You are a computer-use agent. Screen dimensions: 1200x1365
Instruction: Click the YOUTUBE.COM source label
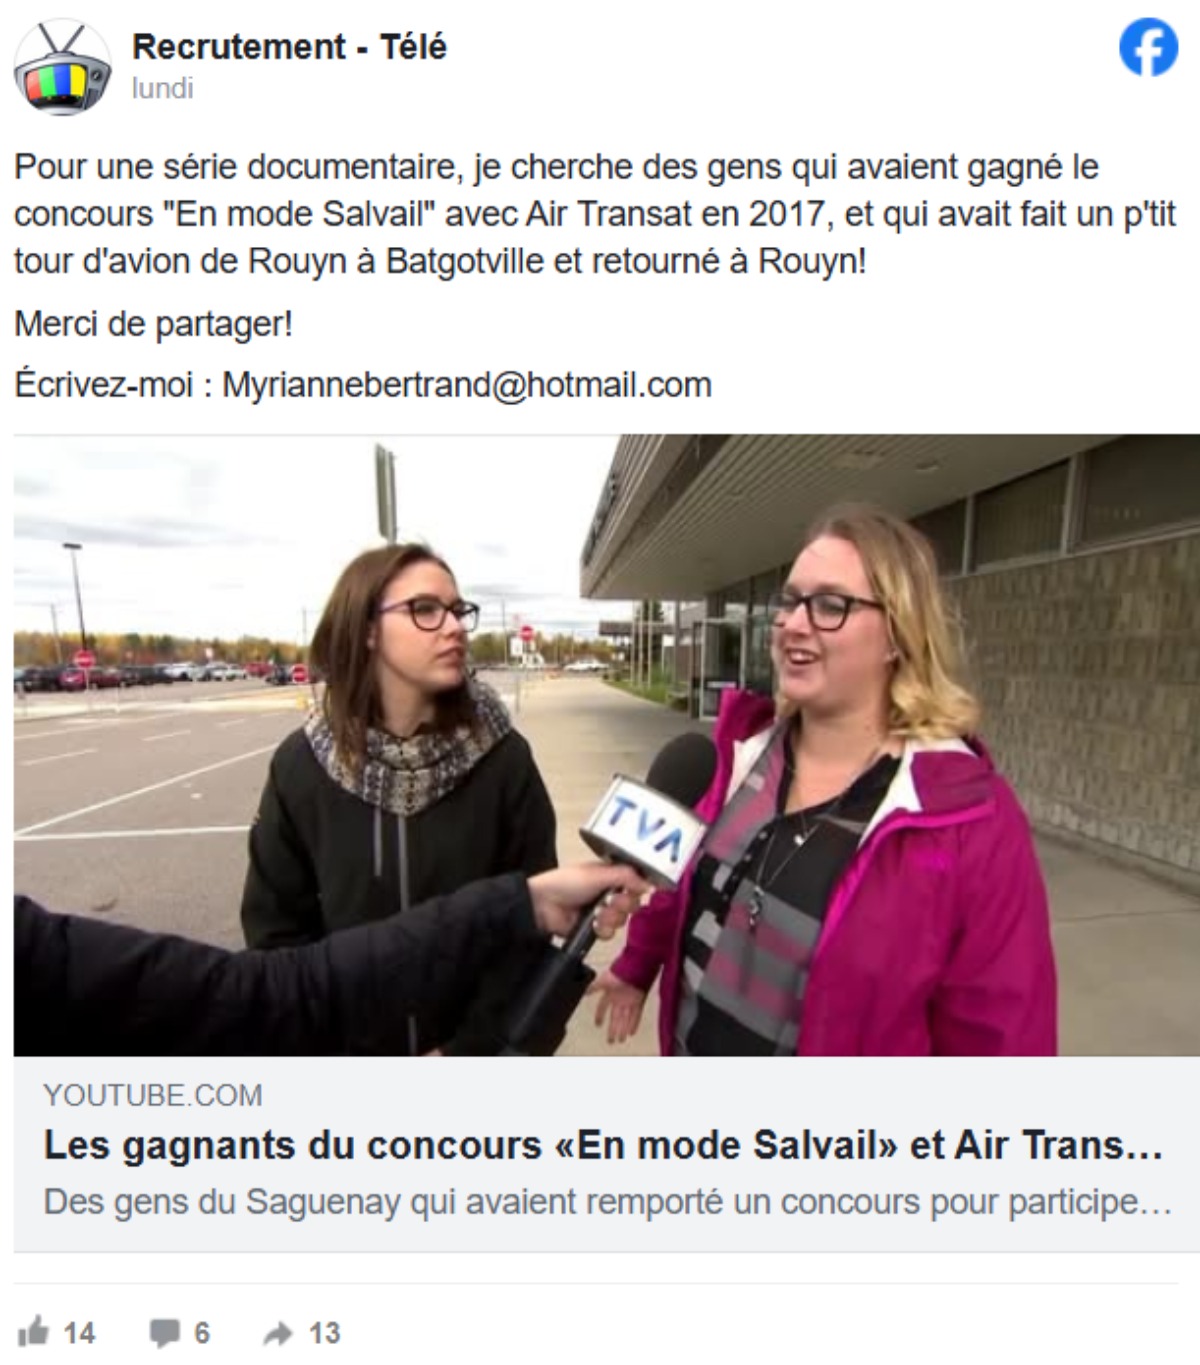pyautogui.click(x=153, y=1095)
